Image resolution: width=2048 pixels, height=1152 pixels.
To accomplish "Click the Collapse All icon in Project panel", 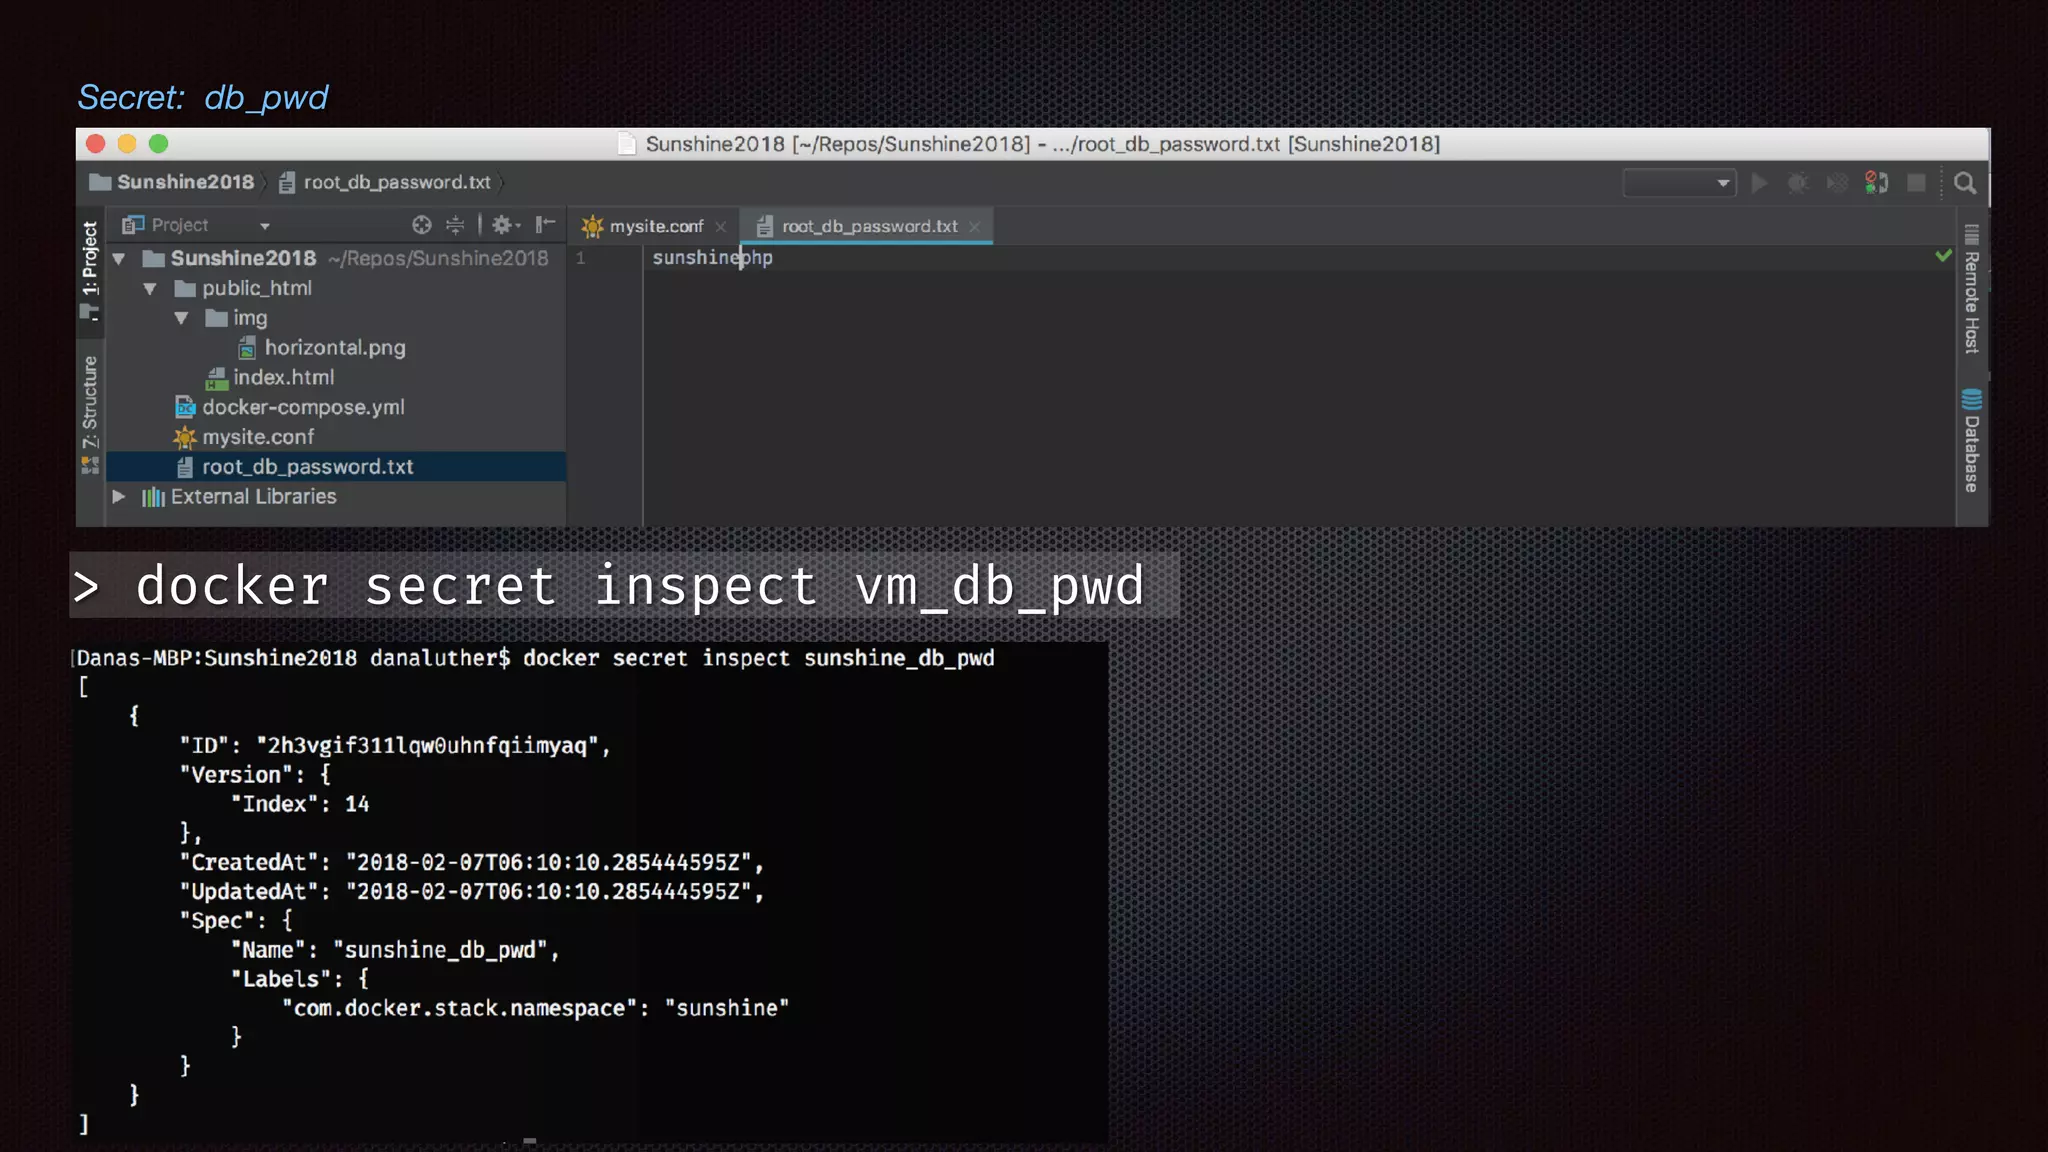I will pyautogui.click(x=455, y=225).
